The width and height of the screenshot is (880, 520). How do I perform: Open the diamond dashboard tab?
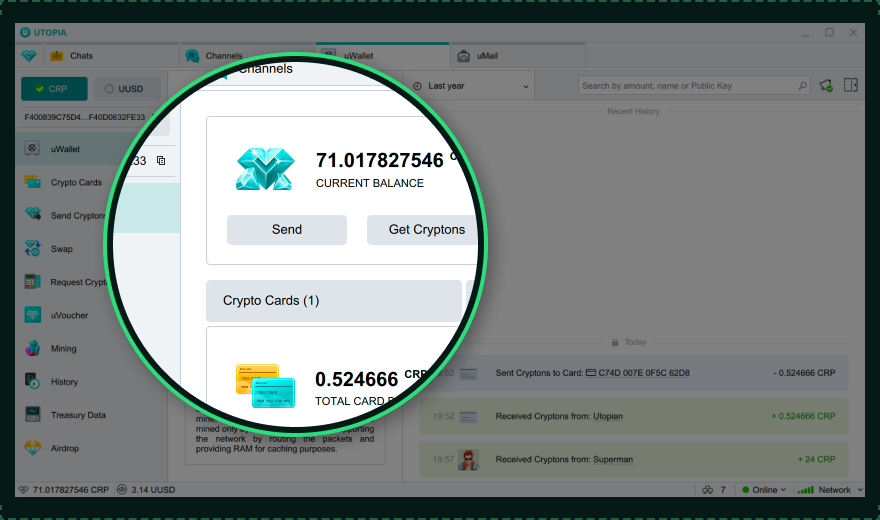click(x=29, y=56)
